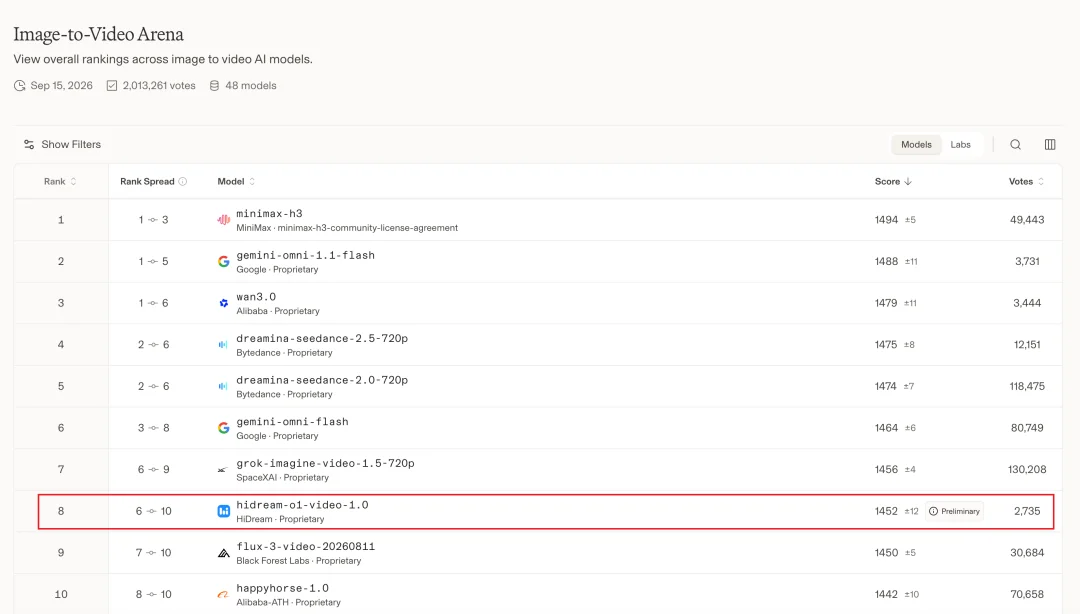
Task: Click the Preliminary badge on hidream row
Action: click(x=955, y=511)
